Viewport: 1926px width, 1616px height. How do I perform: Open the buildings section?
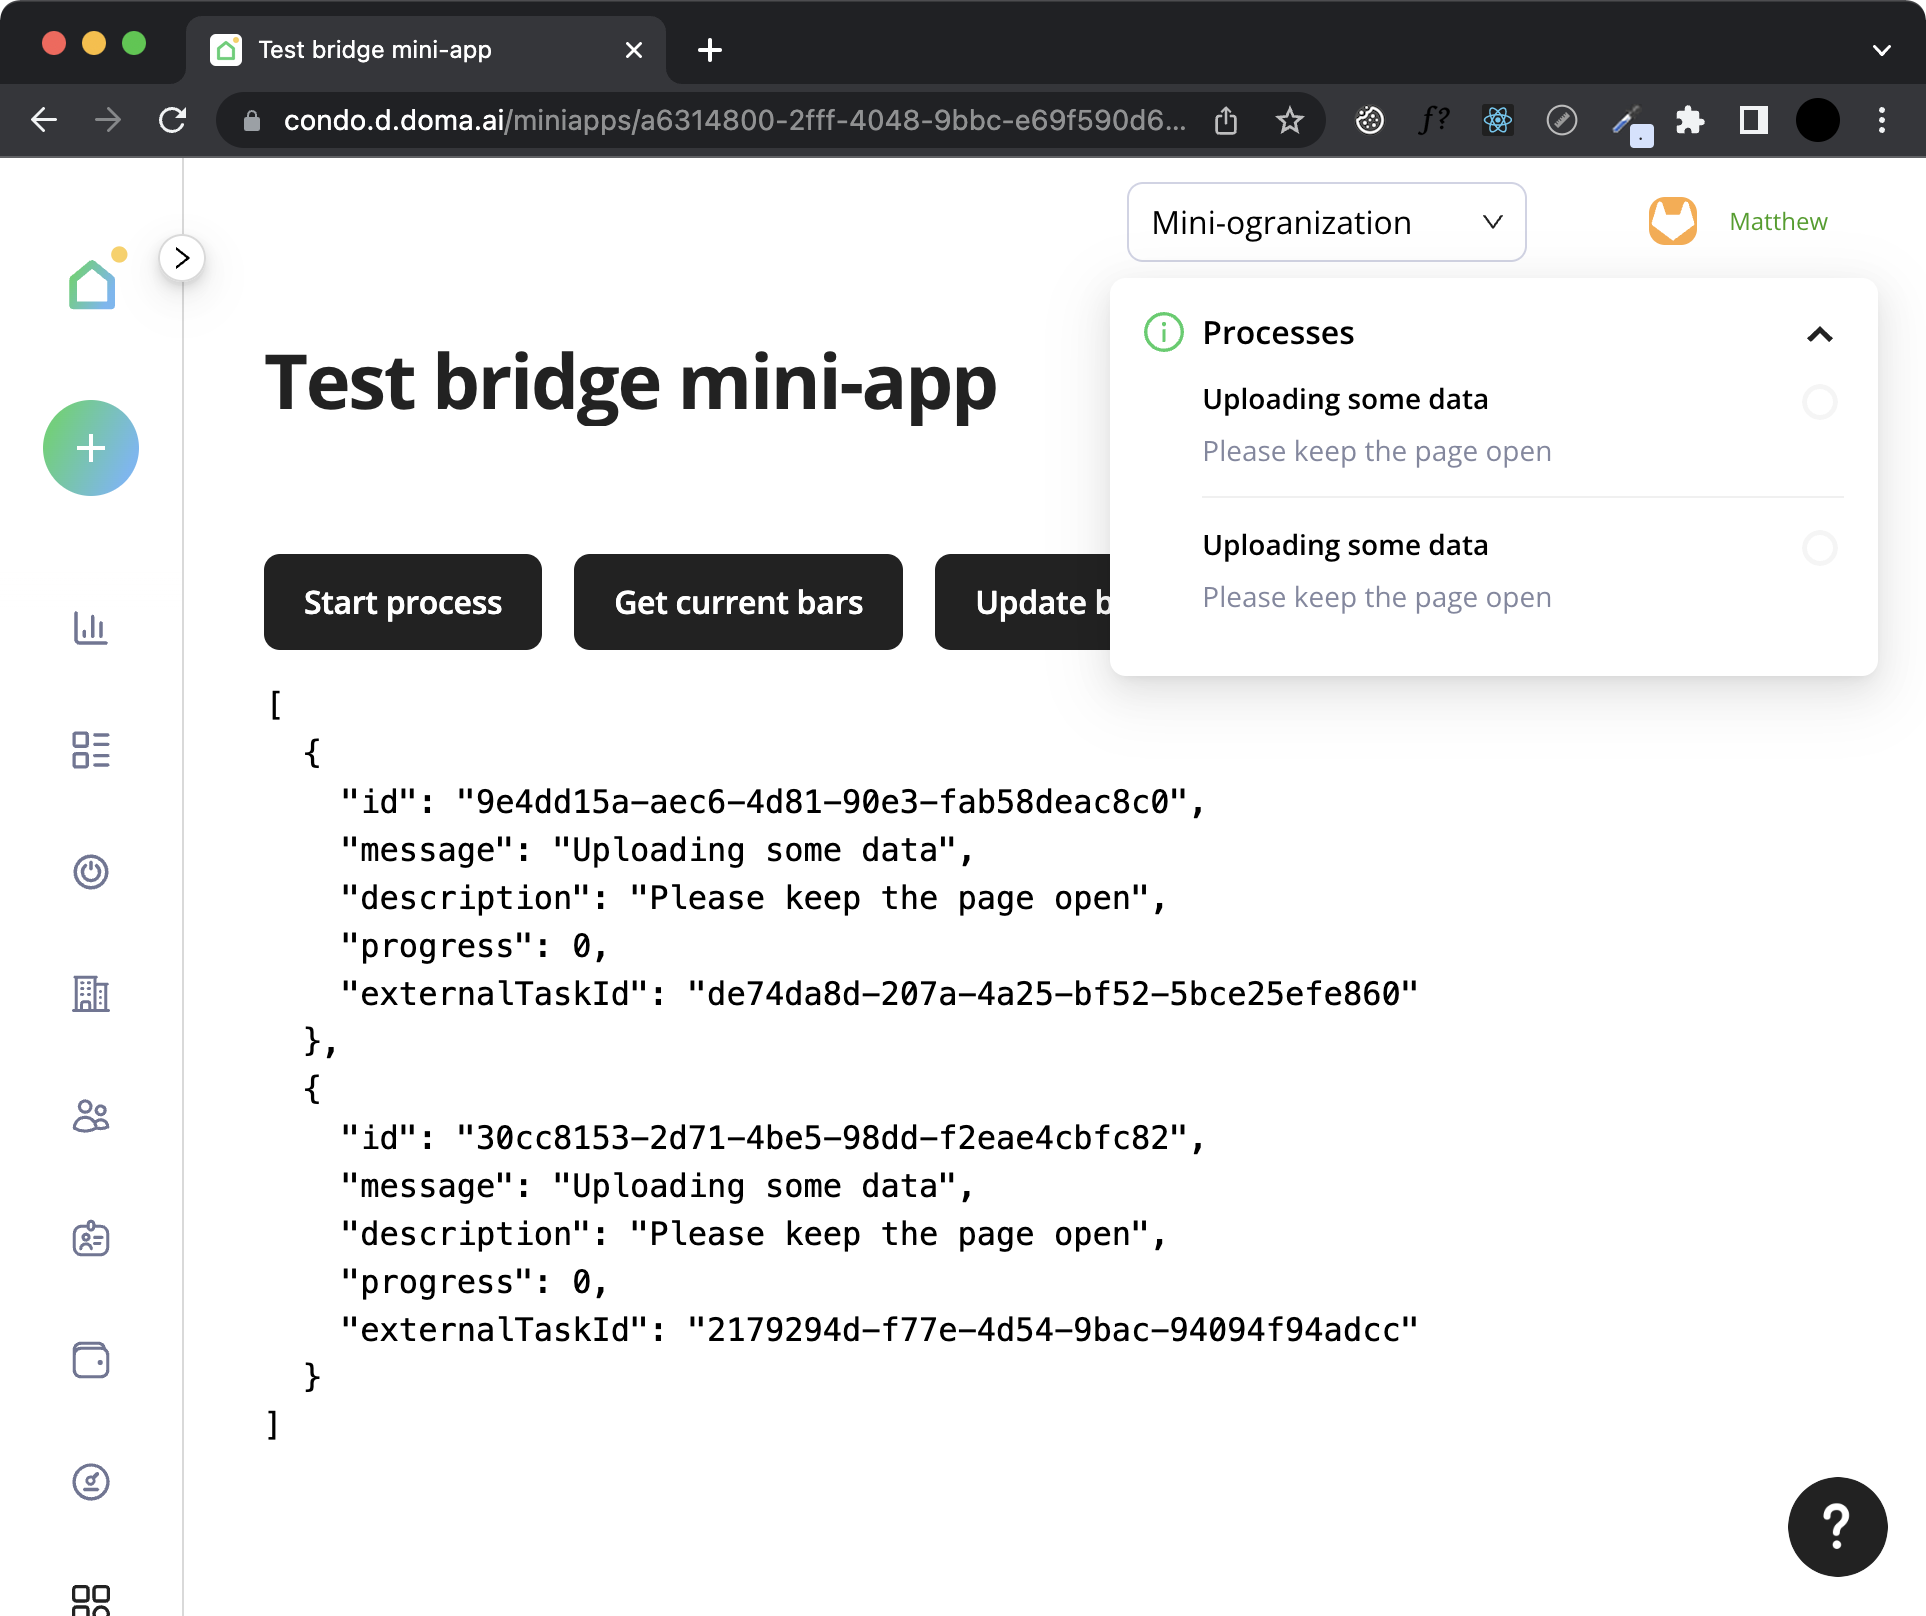[x=91, y=994]
